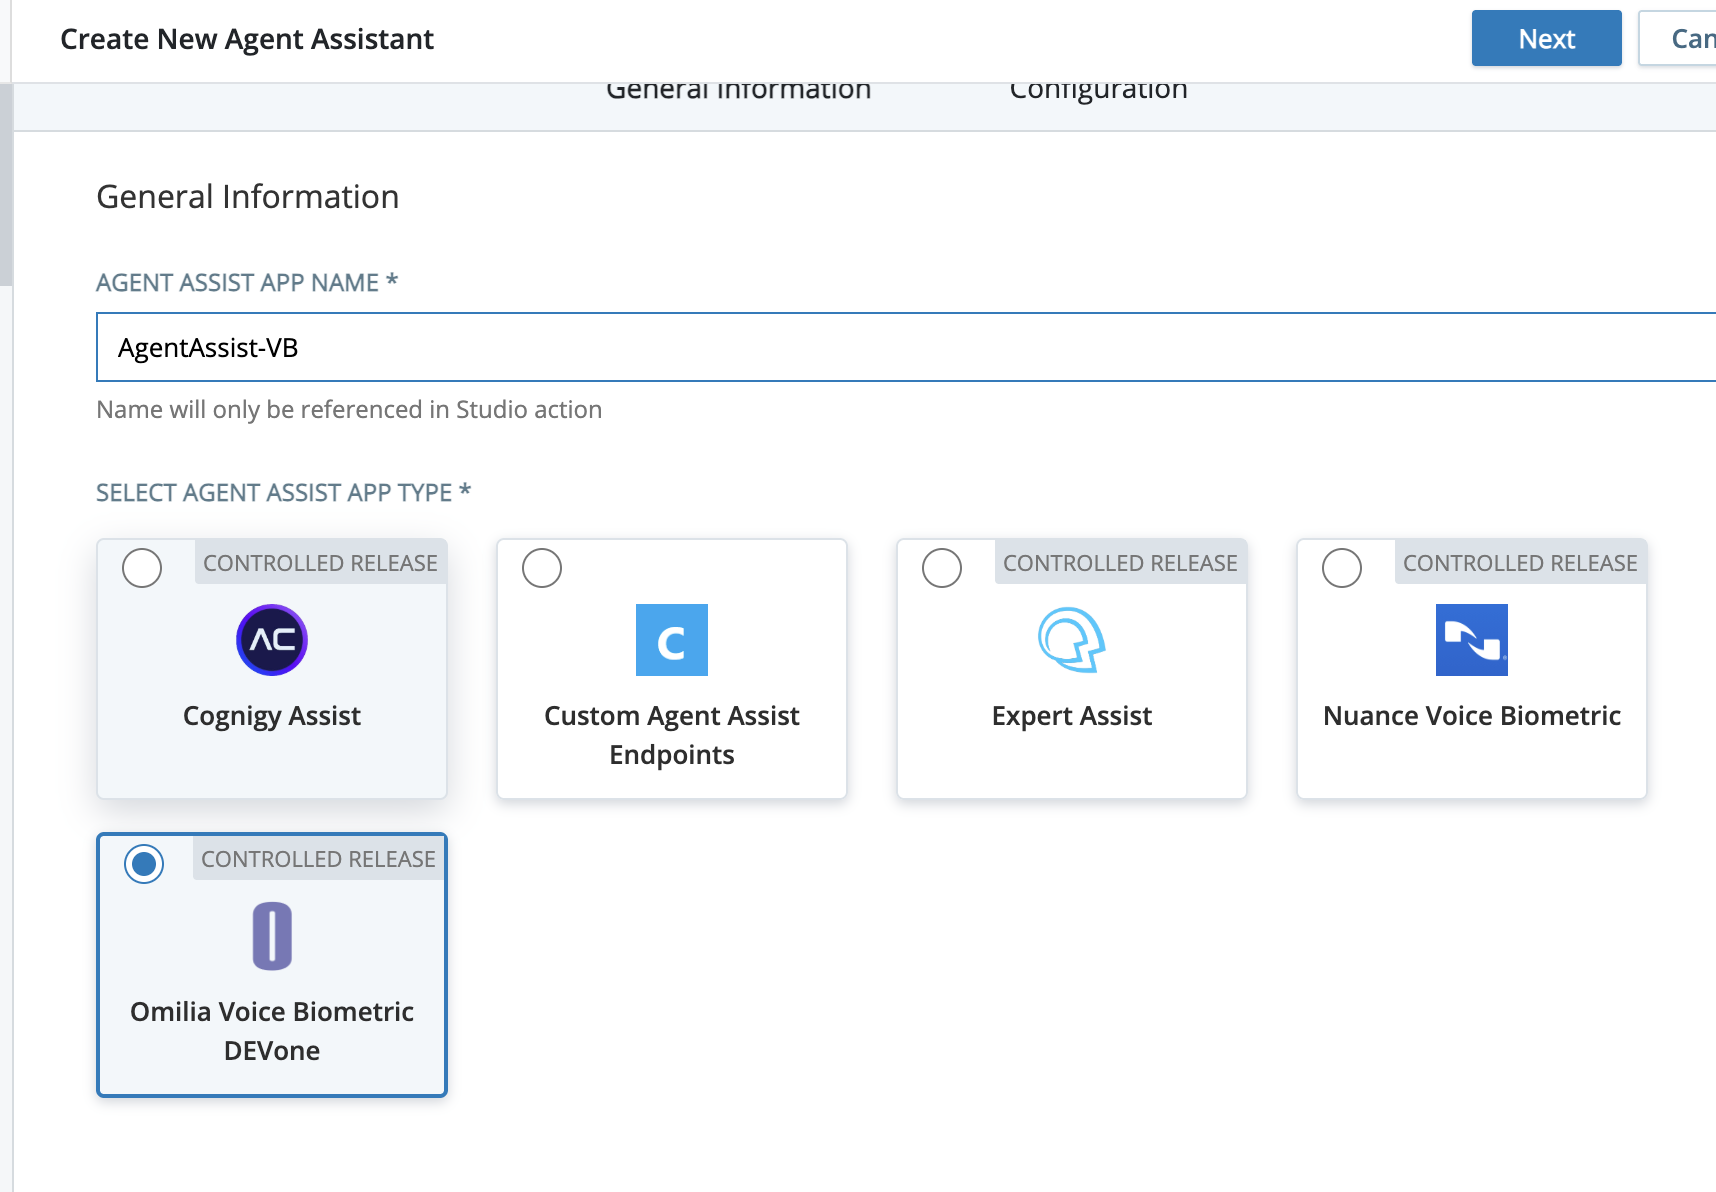The width and height of the screenshot is (1716, 1192).
Task: Click the Nuance Voice Biometric card label
Action: point(1472,716)
